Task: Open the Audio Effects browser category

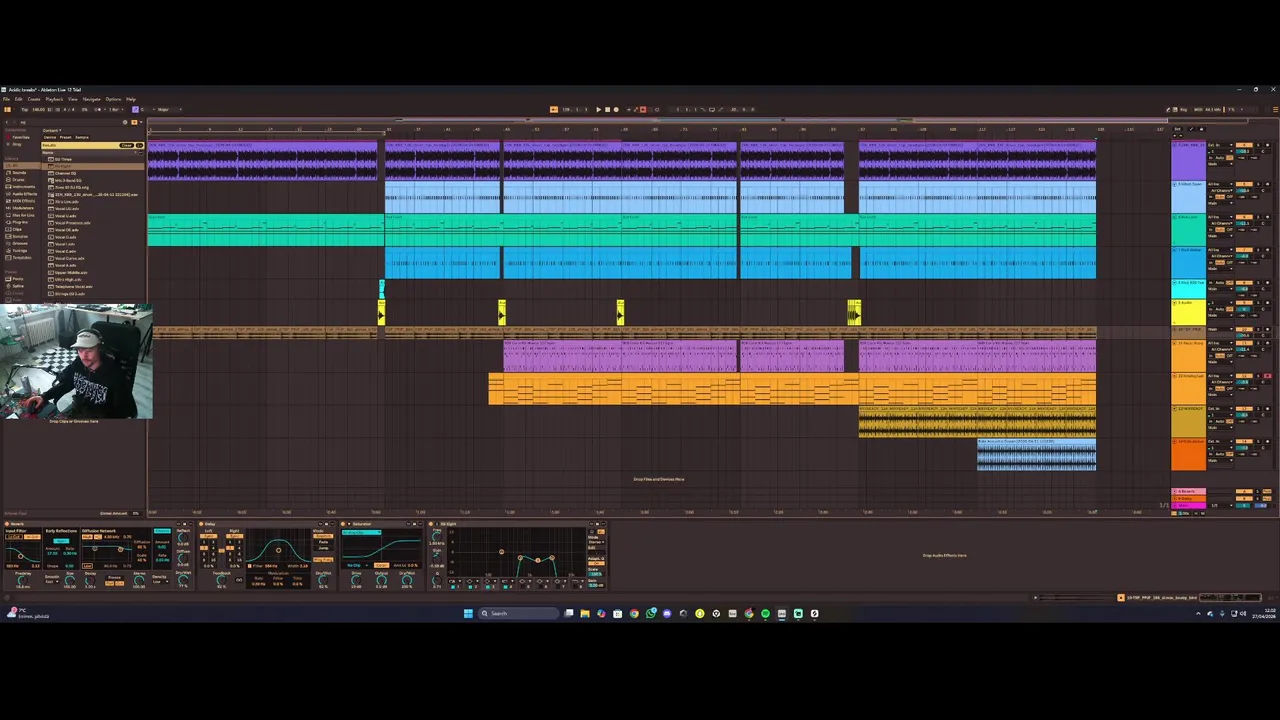Action: click(x=22, y=194)
